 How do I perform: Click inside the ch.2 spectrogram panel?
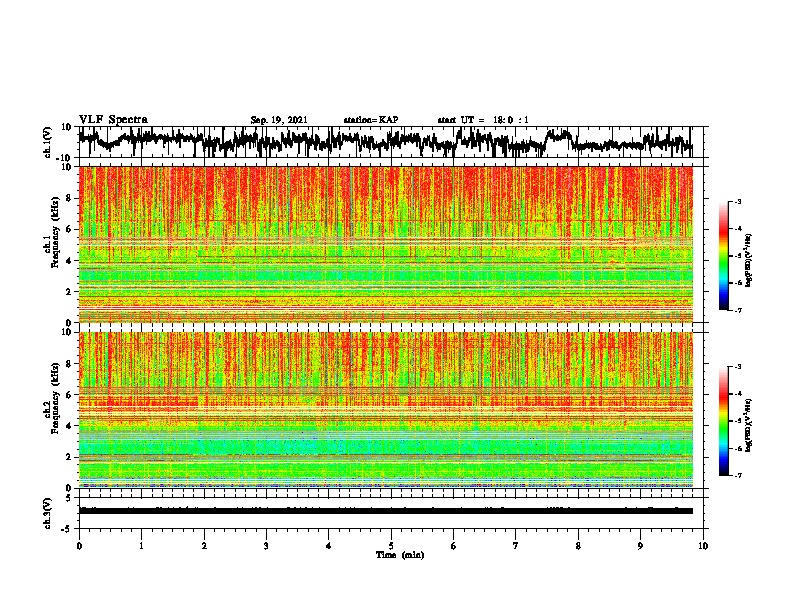(386, 410)
